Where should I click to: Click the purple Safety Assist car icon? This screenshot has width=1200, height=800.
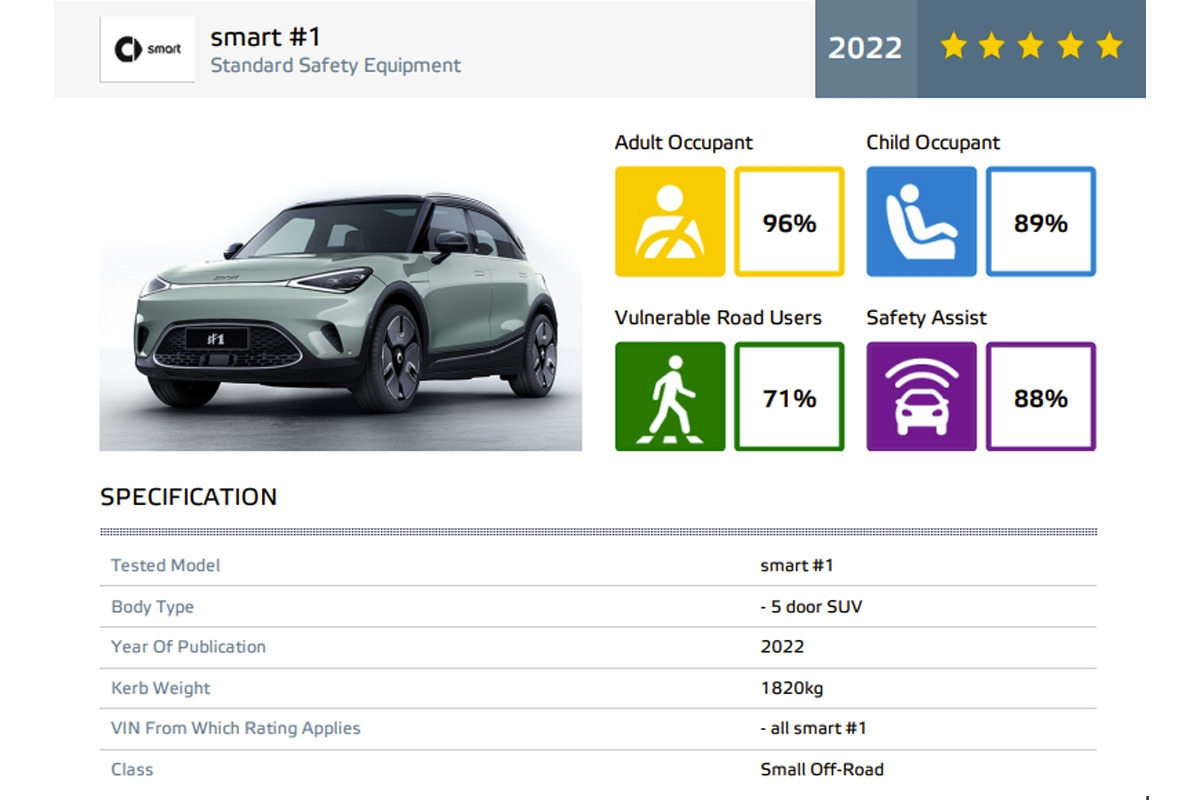point(921,396)
